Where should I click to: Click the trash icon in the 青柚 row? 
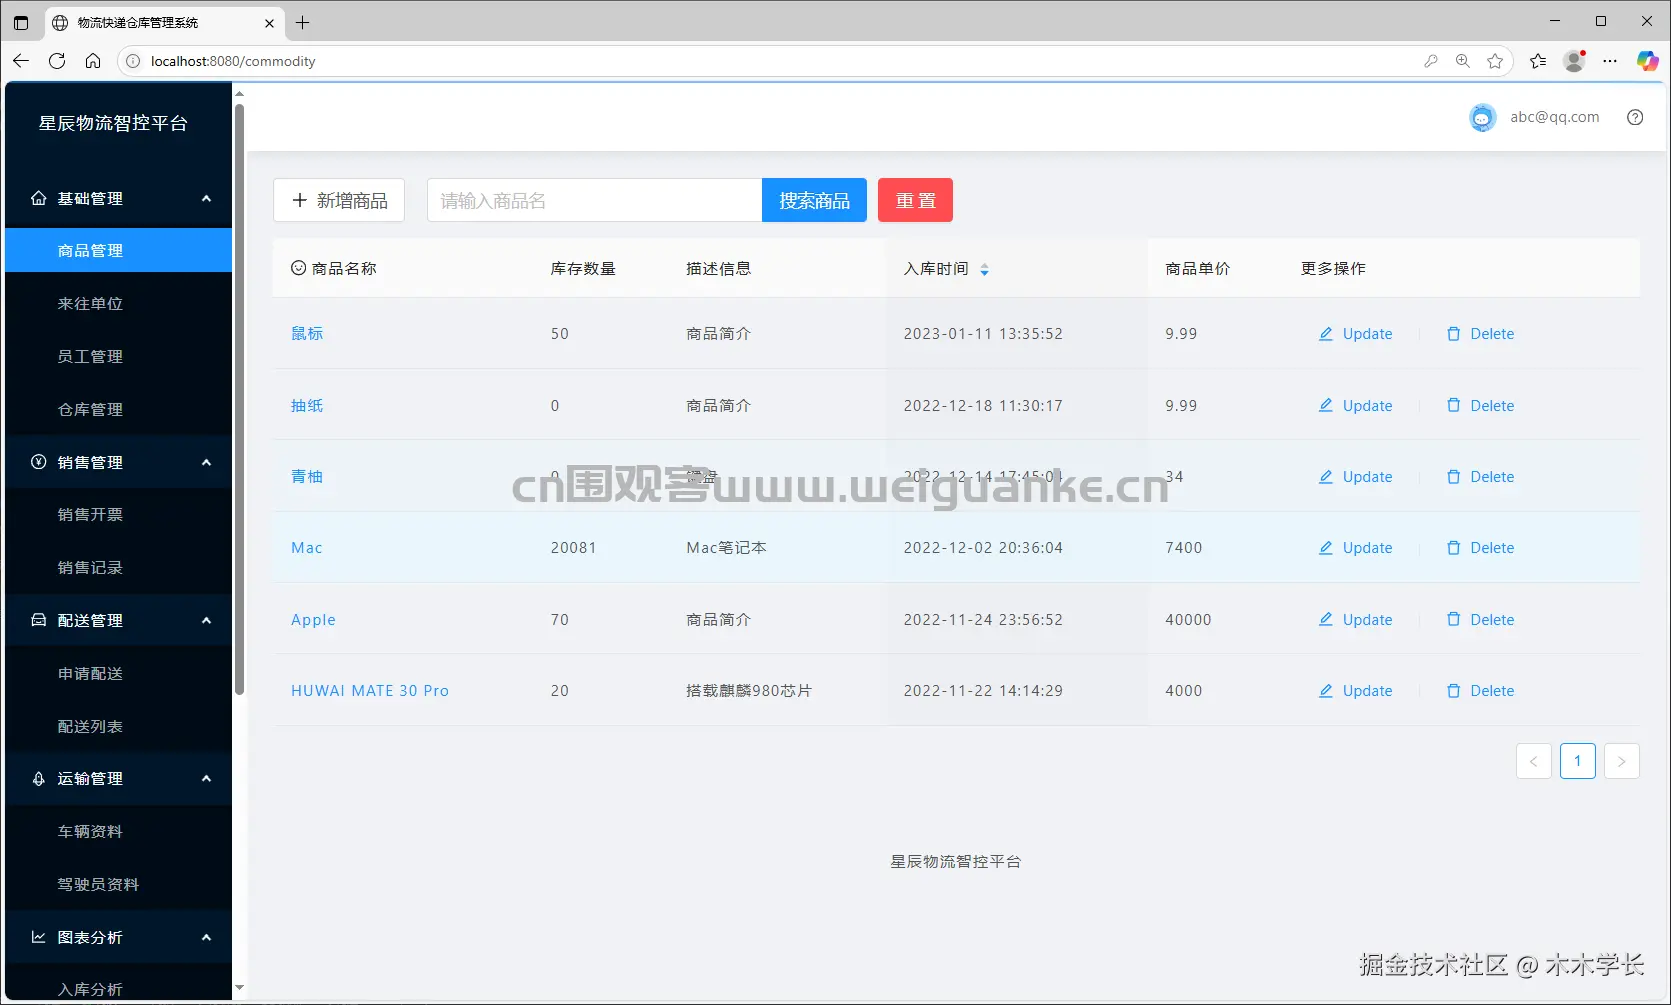pyautogui.click(x=1454, y=477)
